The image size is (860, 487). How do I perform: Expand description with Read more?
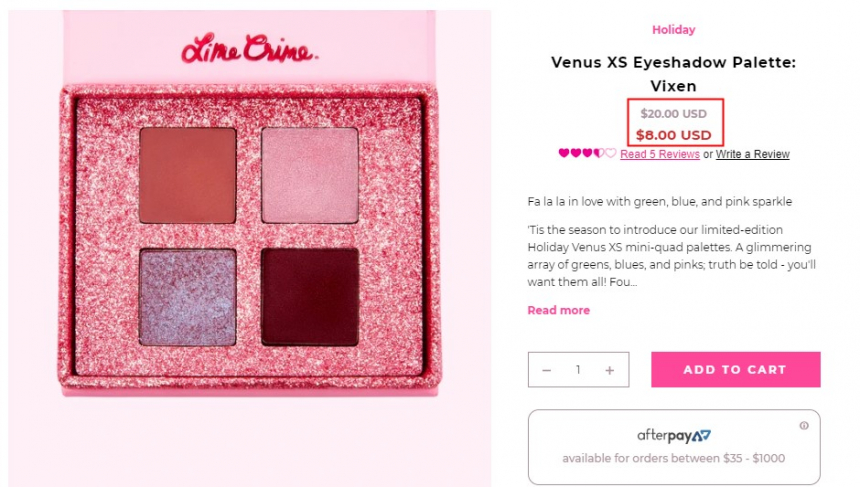pyautogui.click(x=558, y=310)
